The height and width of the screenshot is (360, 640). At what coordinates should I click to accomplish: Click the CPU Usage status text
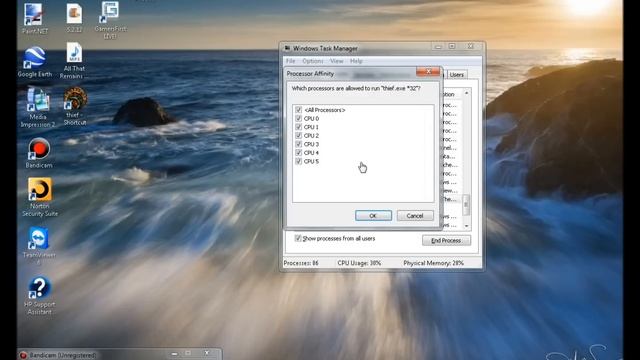click(359, 263)
